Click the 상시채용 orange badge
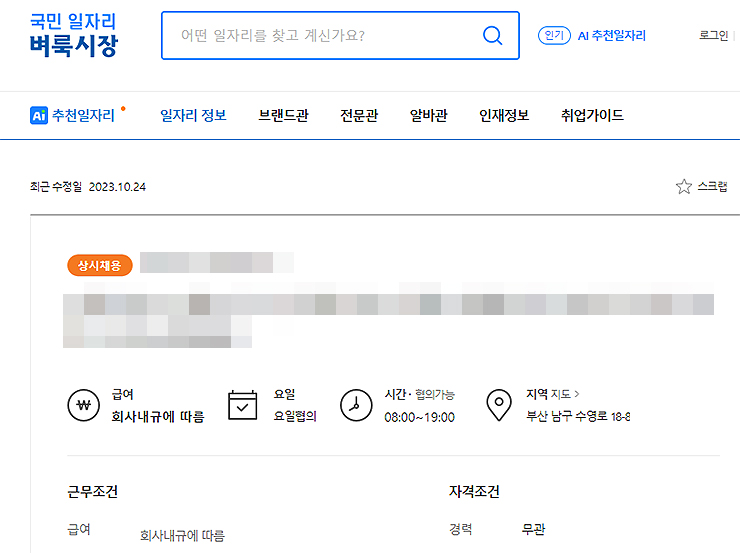The width and height of the screenshot is (740, 553). [x=100, y=265]
